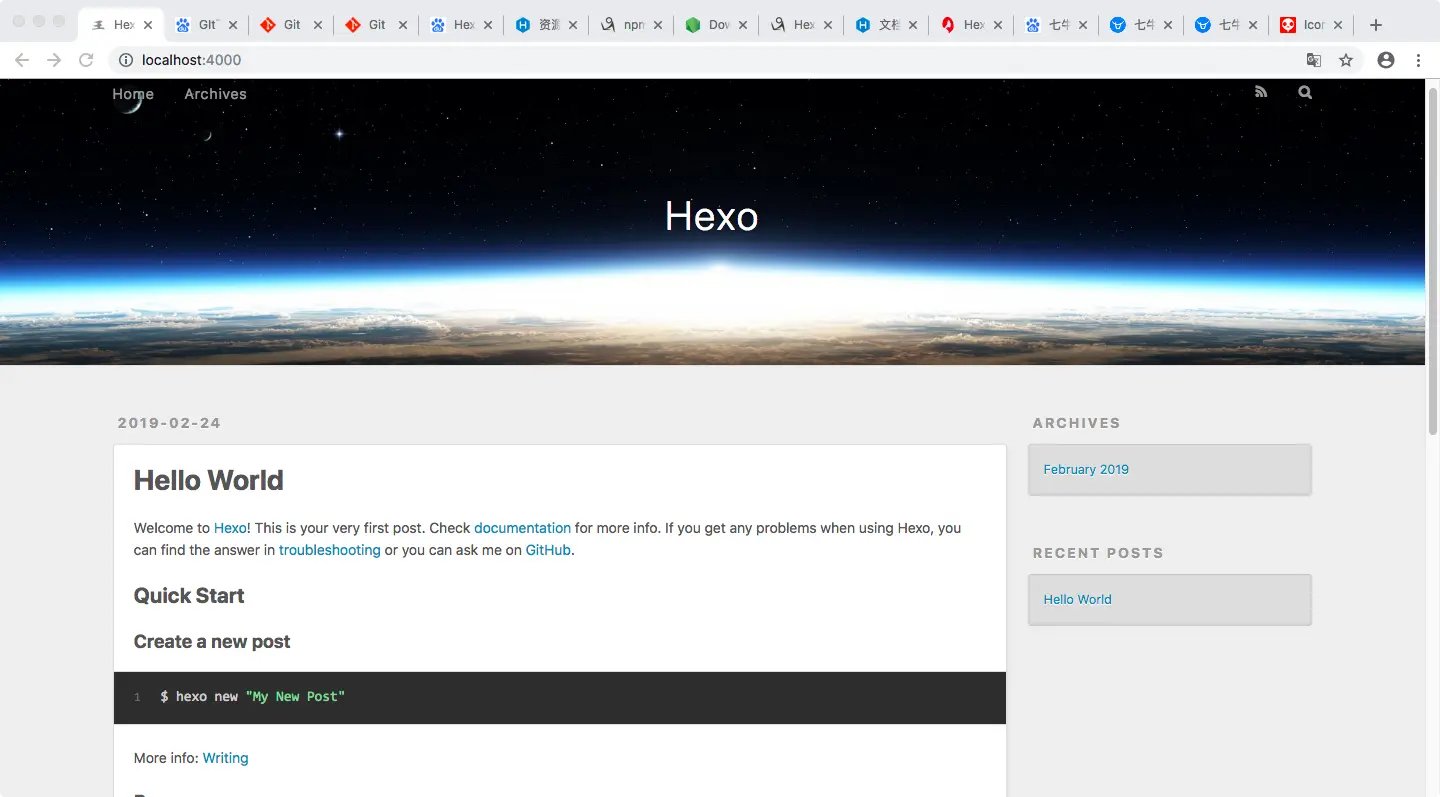
Task: Open the Home navigation item
Action: [x=133, y=94]
